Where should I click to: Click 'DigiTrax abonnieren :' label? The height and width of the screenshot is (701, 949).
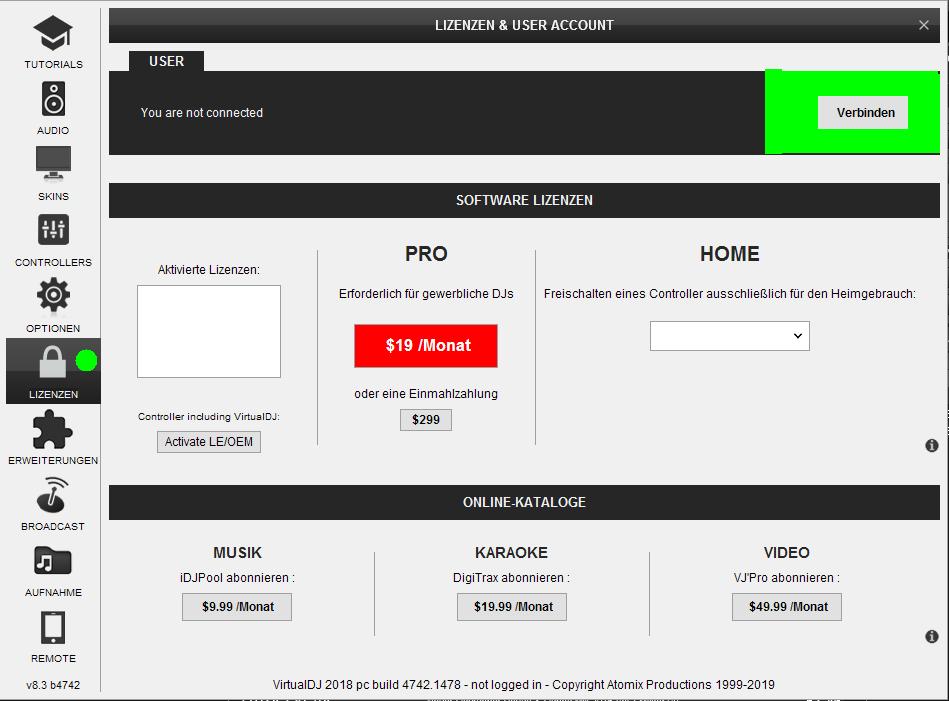coord(511,578)
